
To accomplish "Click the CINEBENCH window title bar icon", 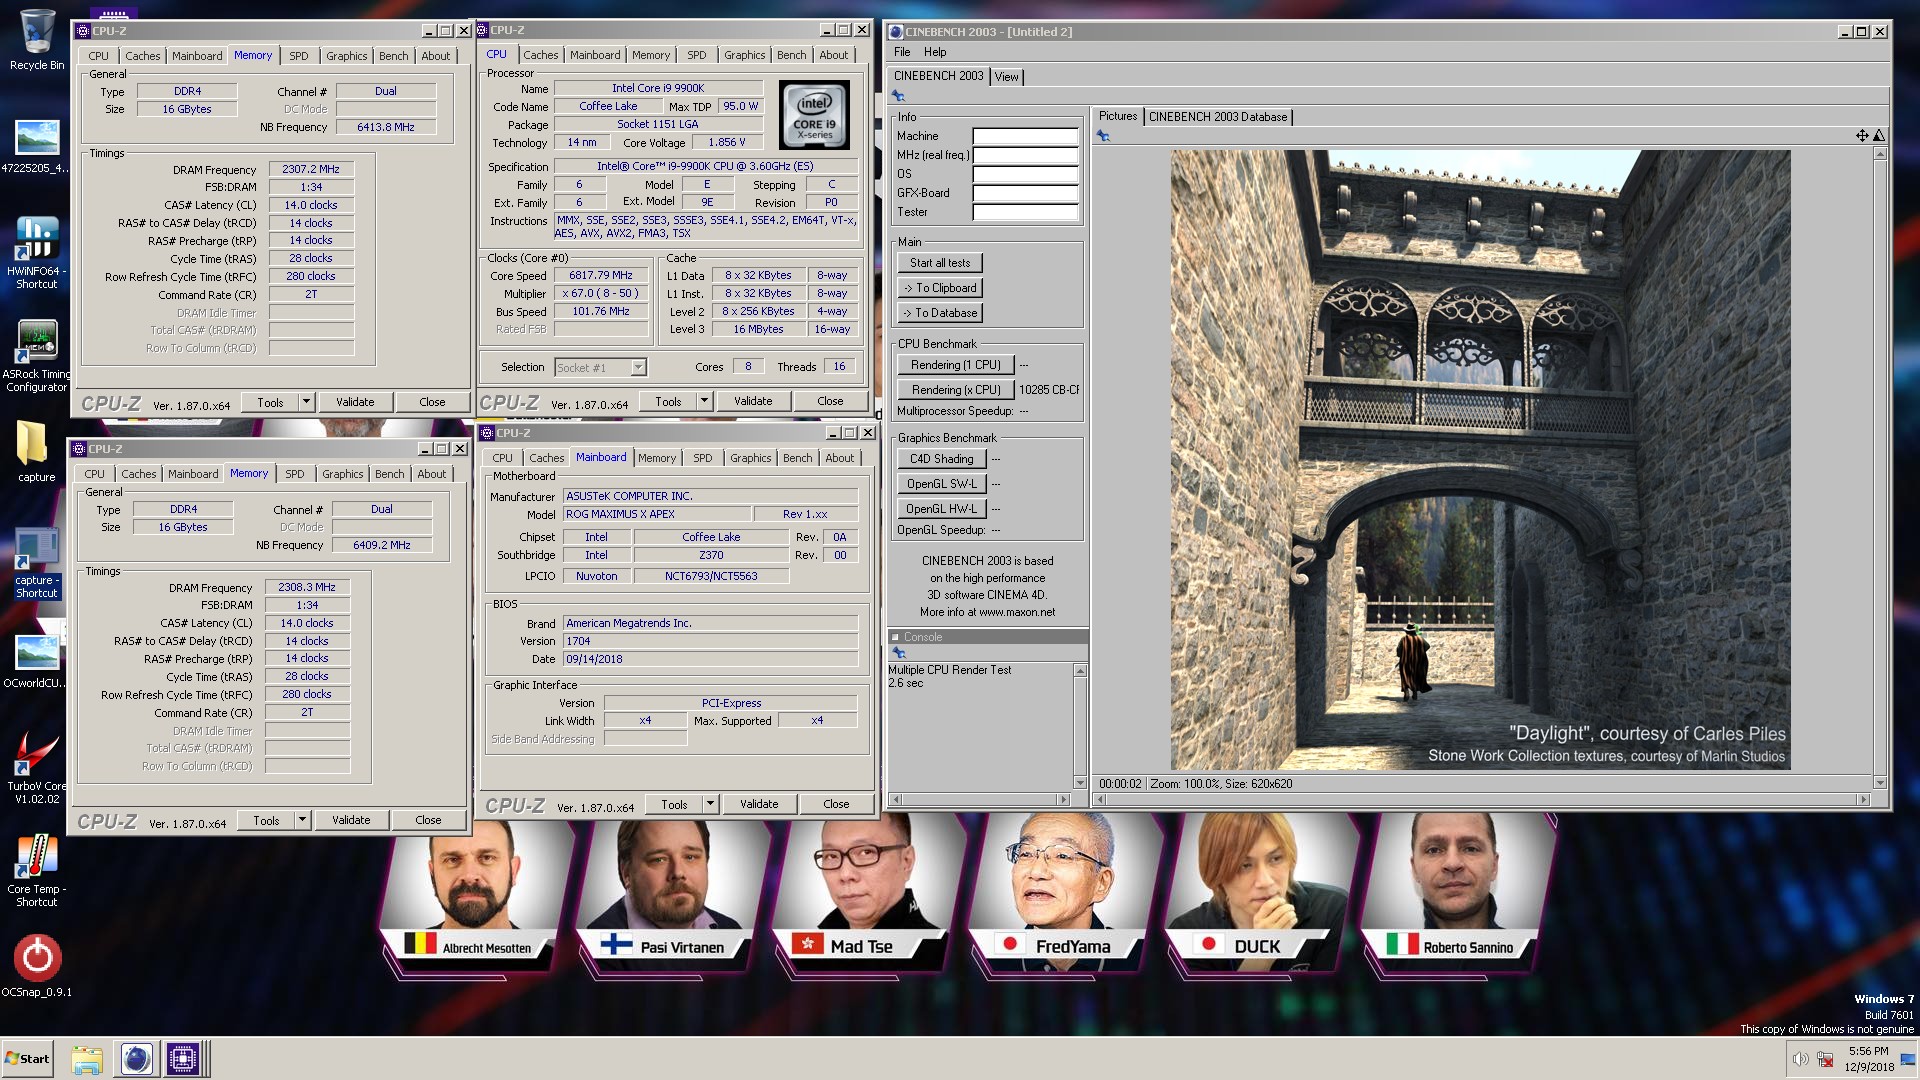I will tap(896, 32).
